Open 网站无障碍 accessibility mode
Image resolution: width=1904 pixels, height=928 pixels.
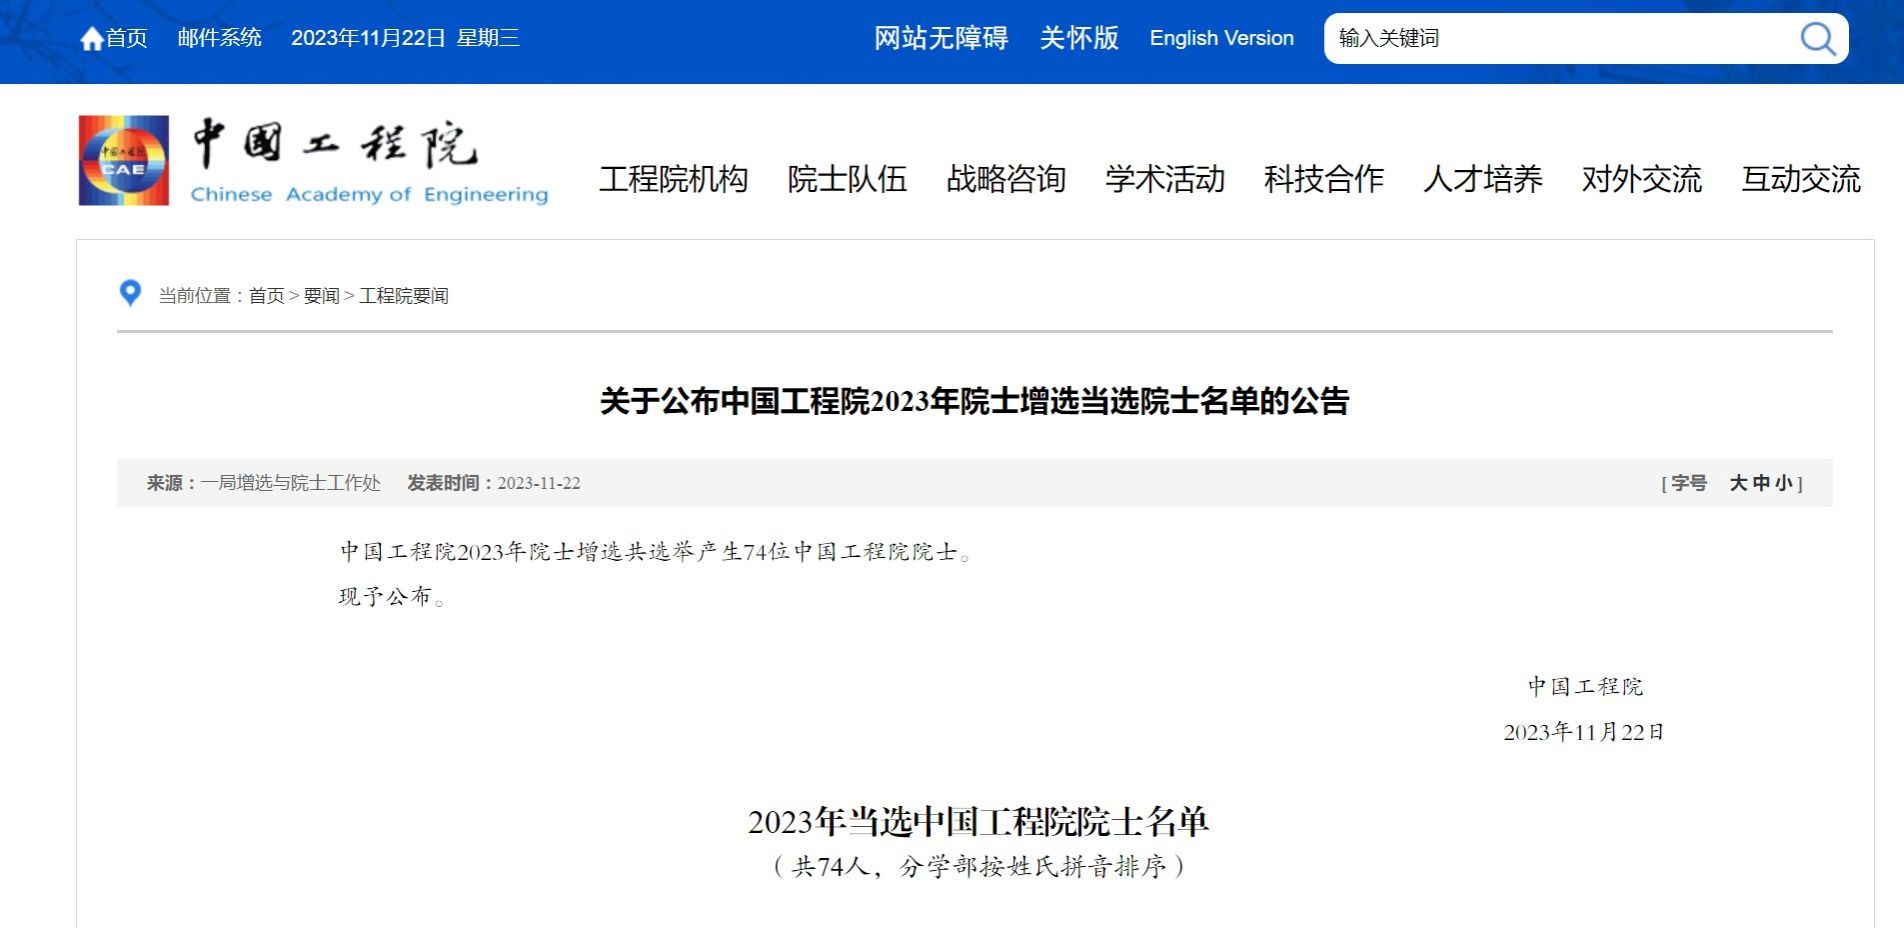(x=941, y=38)
